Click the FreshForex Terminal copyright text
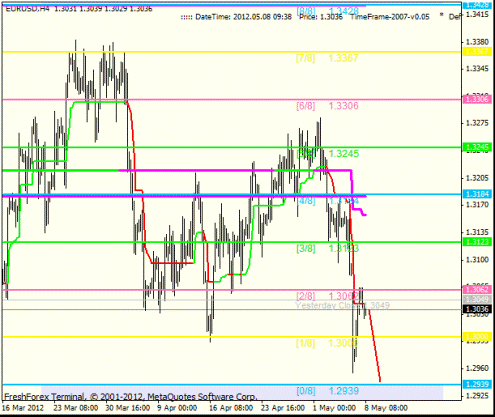 point(130,397)
